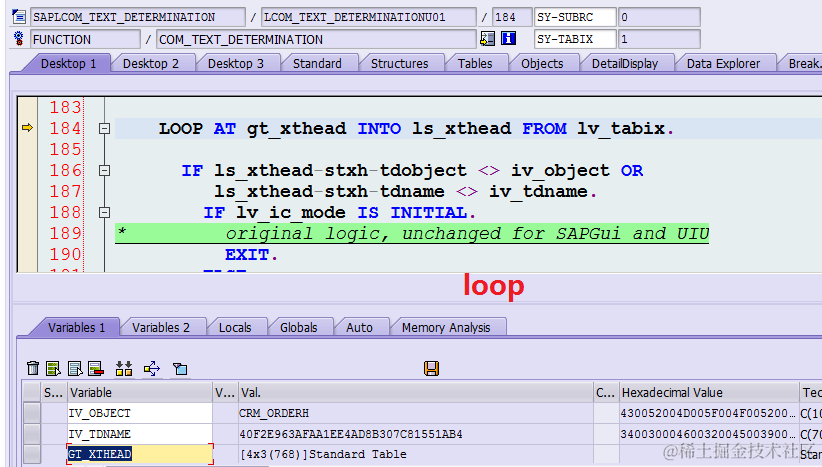Click the hexadecimal value of IV_OBJECT
This screenshot has width=822, height=467.
709,413
